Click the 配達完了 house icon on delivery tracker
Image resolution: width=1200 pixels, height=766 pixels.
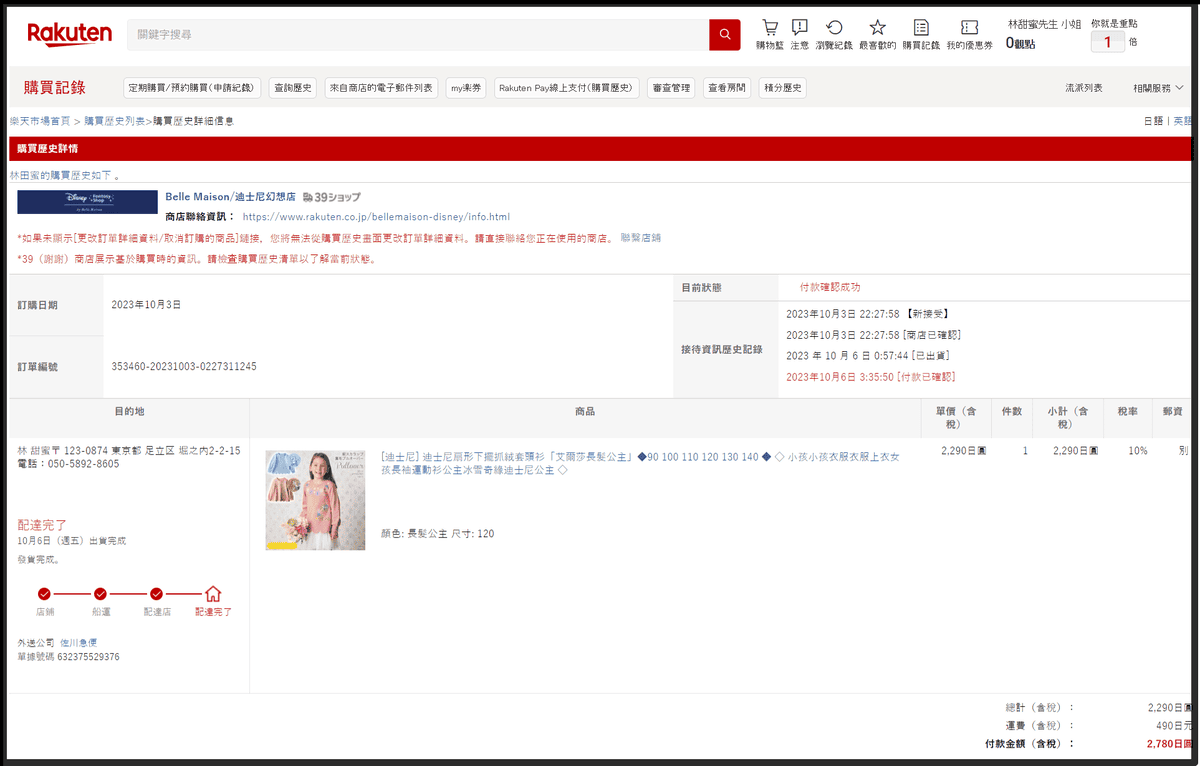(x=213, y=594)
